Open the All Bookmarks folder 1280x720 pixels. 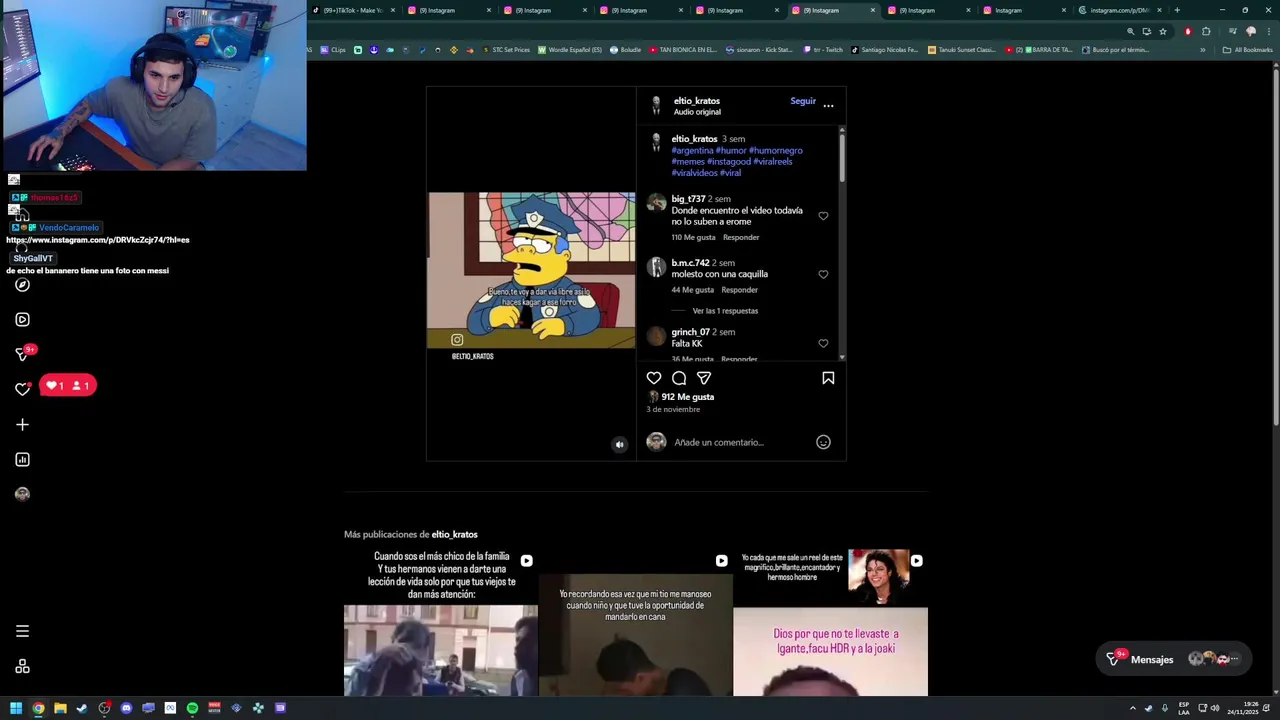click(x=1247, y=50)
